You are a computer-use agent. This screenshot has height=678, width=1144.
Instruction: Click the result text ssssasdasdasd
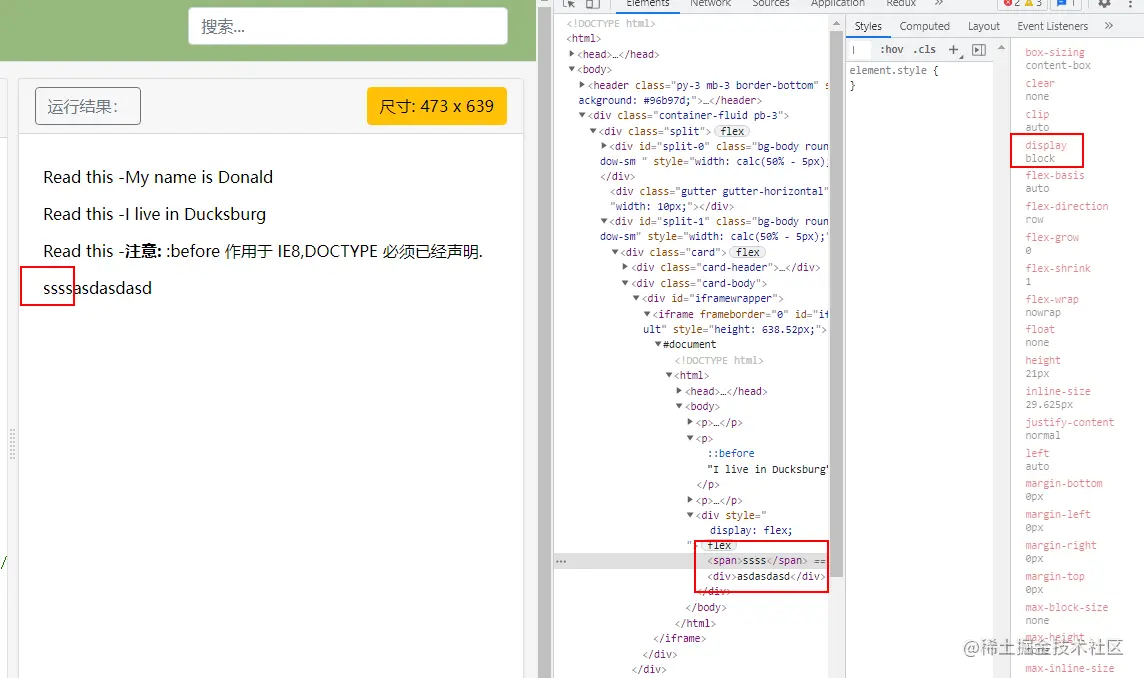(x=98, y=288)
